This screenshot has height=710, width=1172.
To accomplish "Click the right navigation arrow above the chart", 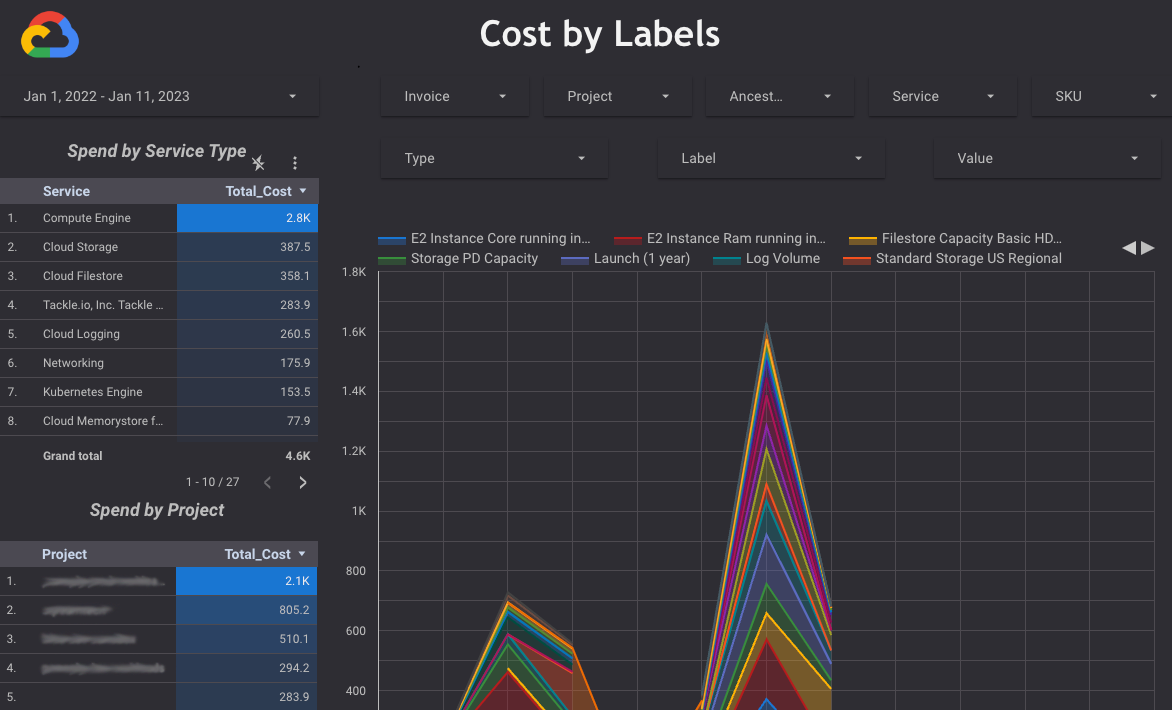I will click(1146, 249).
